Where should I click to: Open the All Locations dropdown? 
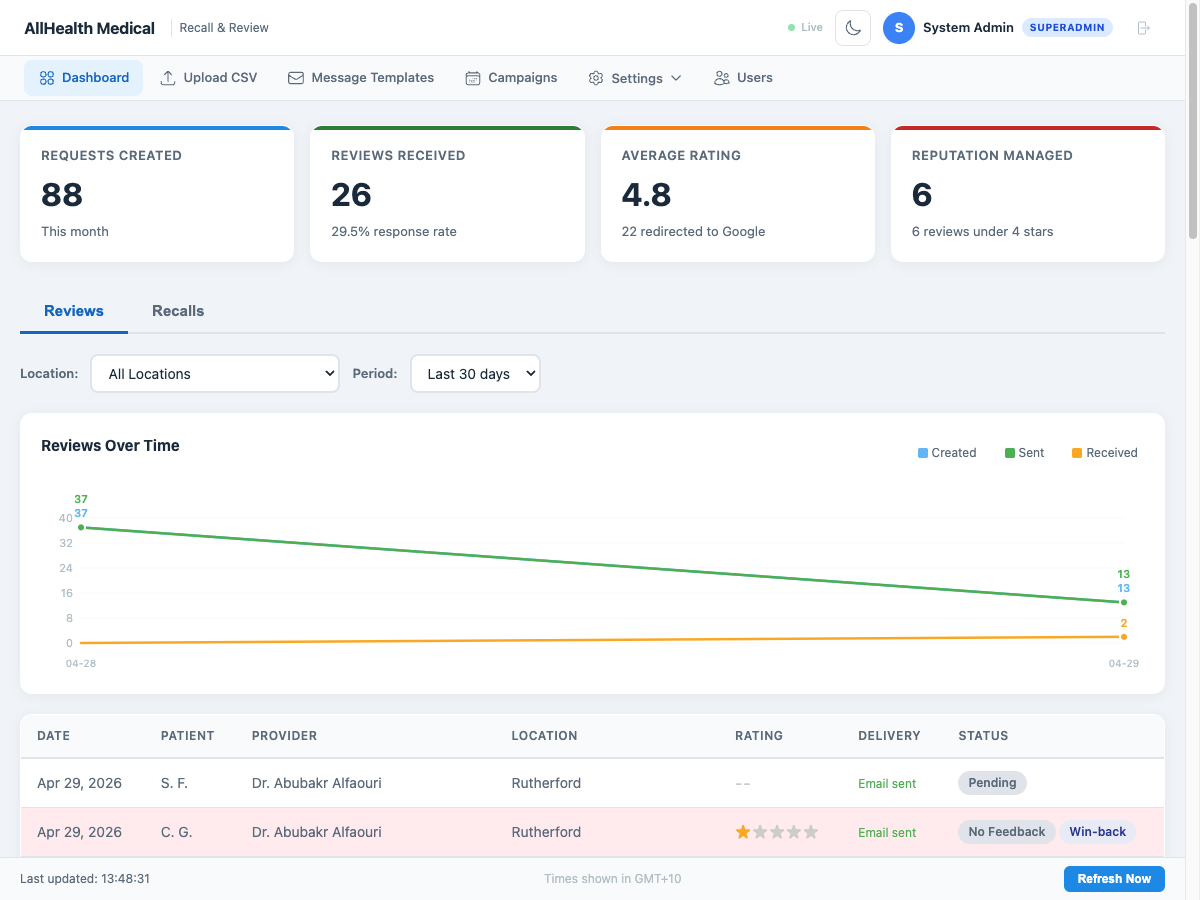coord(214,373)
